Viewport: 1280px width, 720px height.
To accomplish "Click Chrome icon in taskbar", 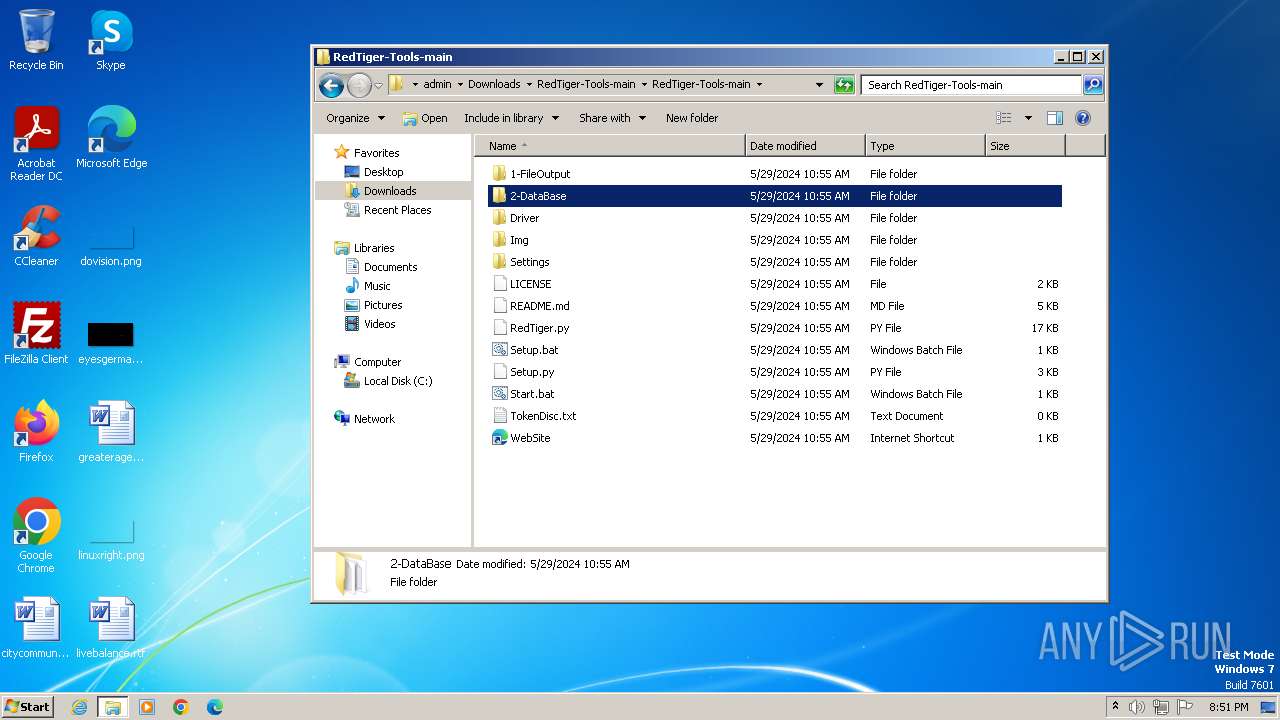I will pyautogui.click(x=181, y=707).
